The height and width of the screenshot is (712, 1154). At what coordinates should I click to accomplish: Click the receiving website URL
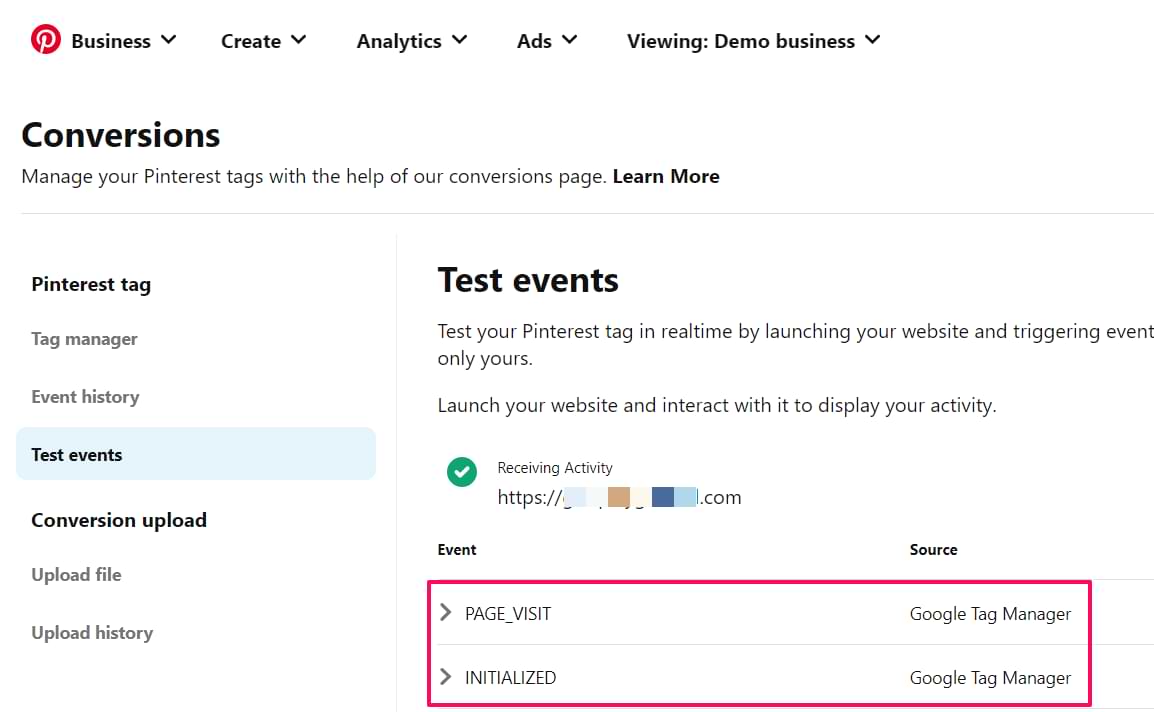coord(620,497)
